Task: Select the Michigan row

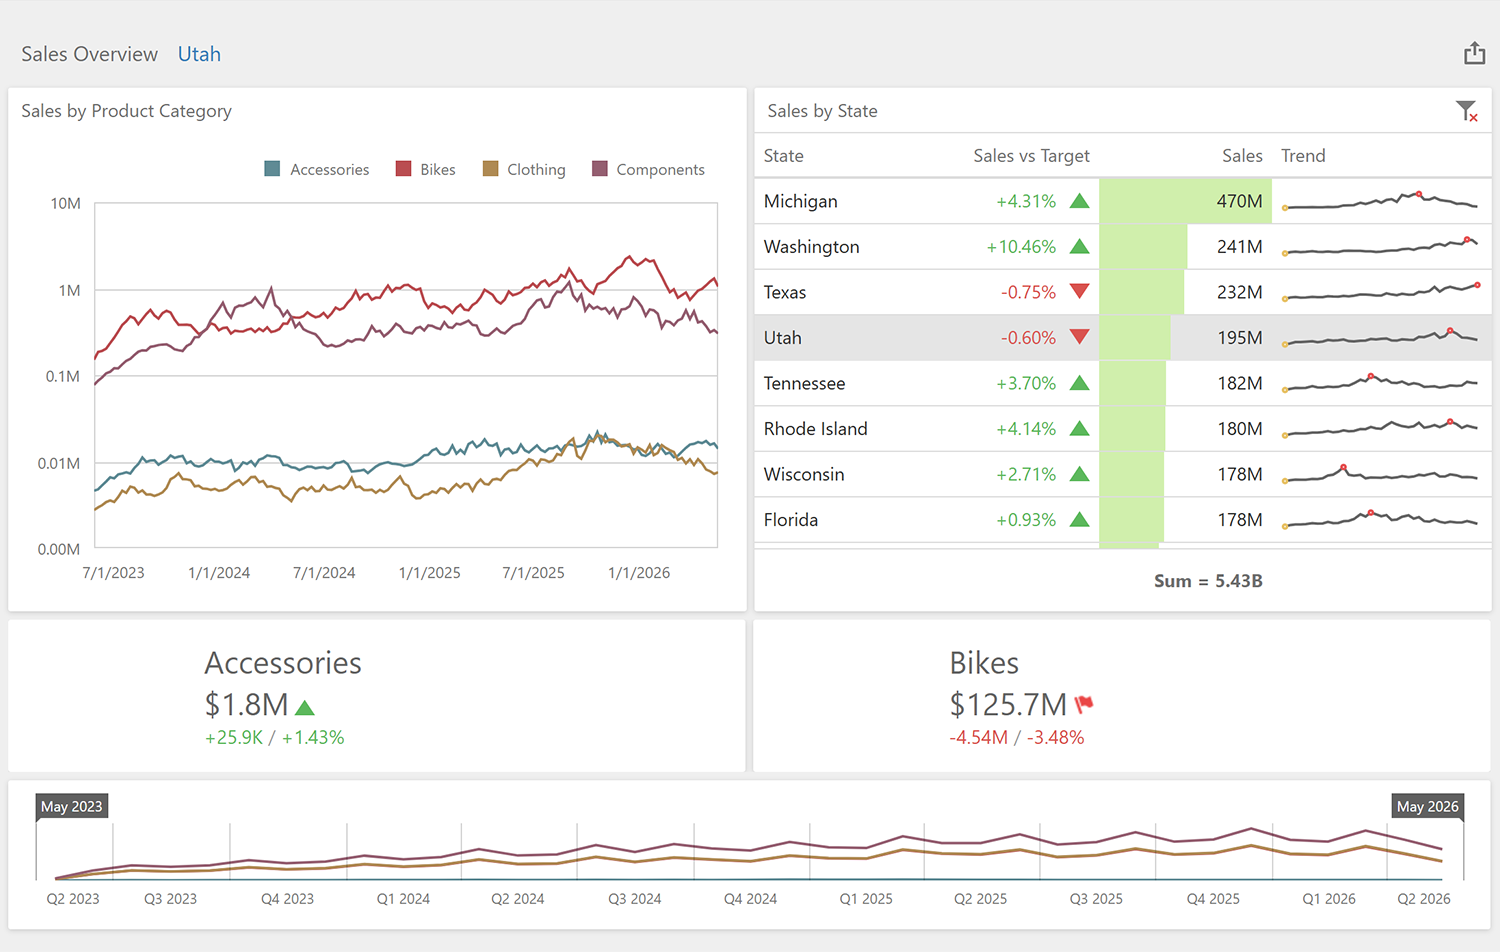Action: click(1123, 201)
